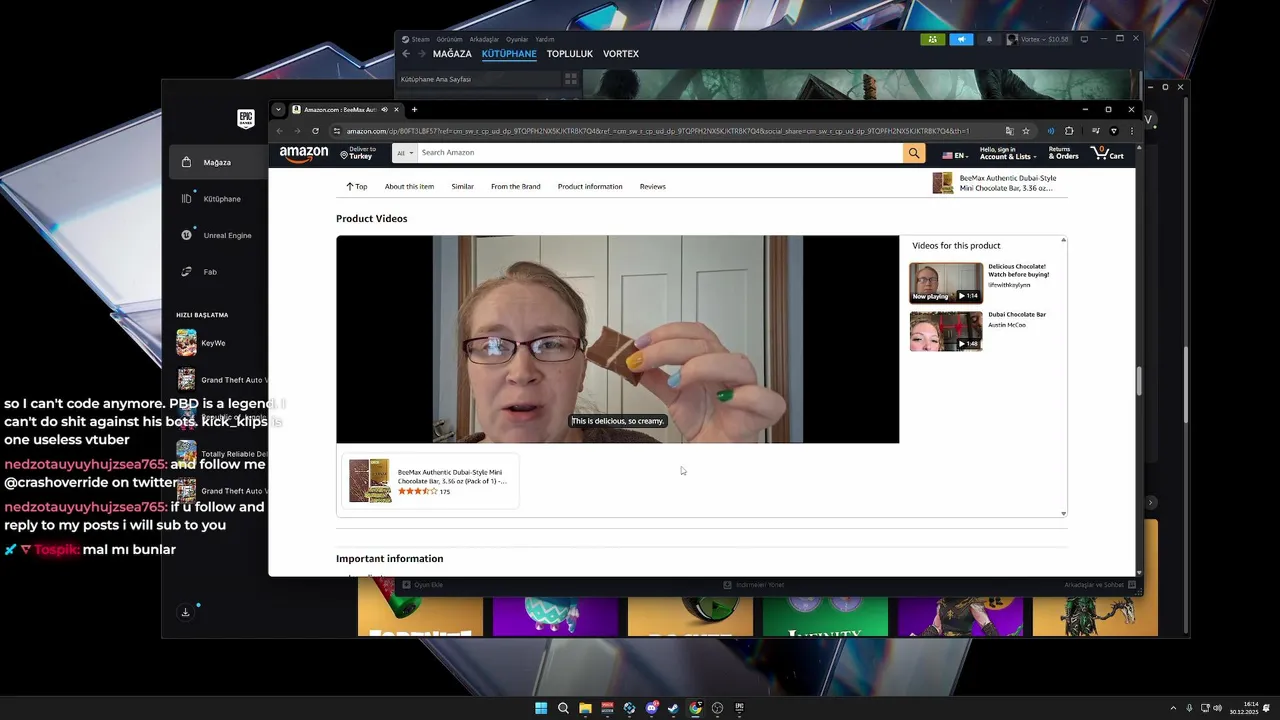1280x720 pixels.
Task: Open the EN language selector dropdown
Action: click(955, 156)
